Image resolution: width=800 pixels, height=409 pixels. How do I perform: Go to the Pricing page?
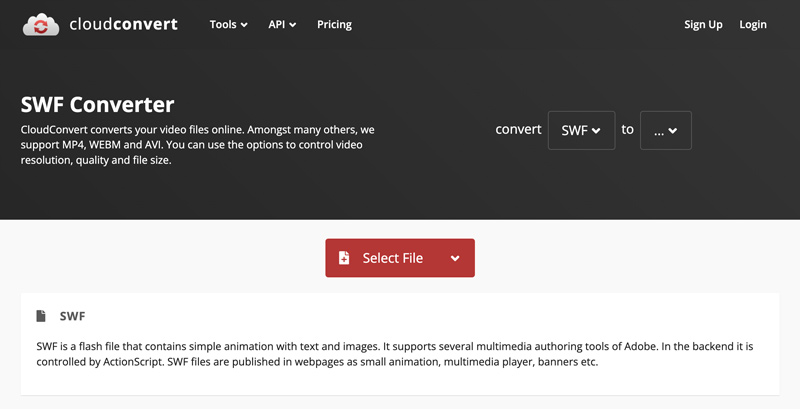tap(334, 24)
